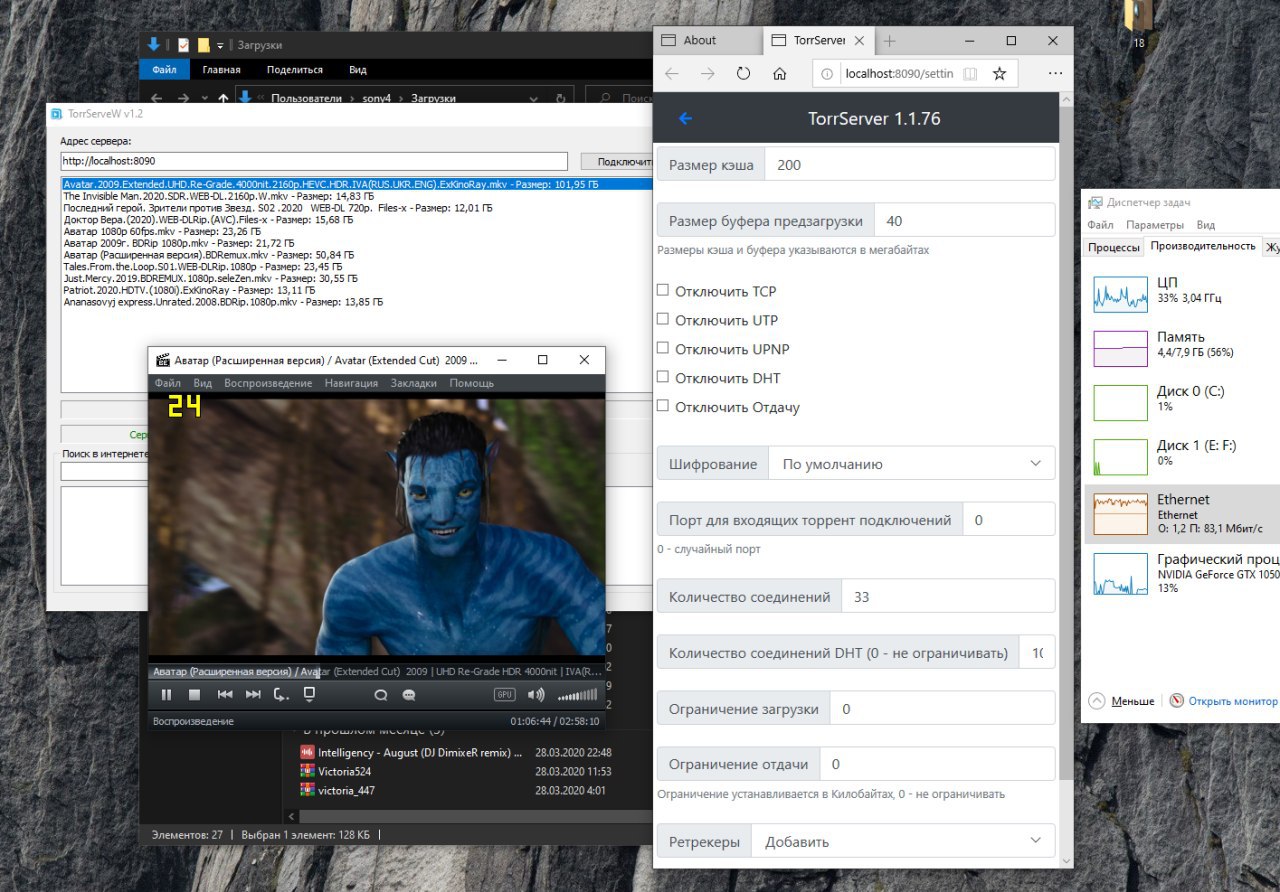
Task: Open the Вид menu in media player
Action: (202, 383)
